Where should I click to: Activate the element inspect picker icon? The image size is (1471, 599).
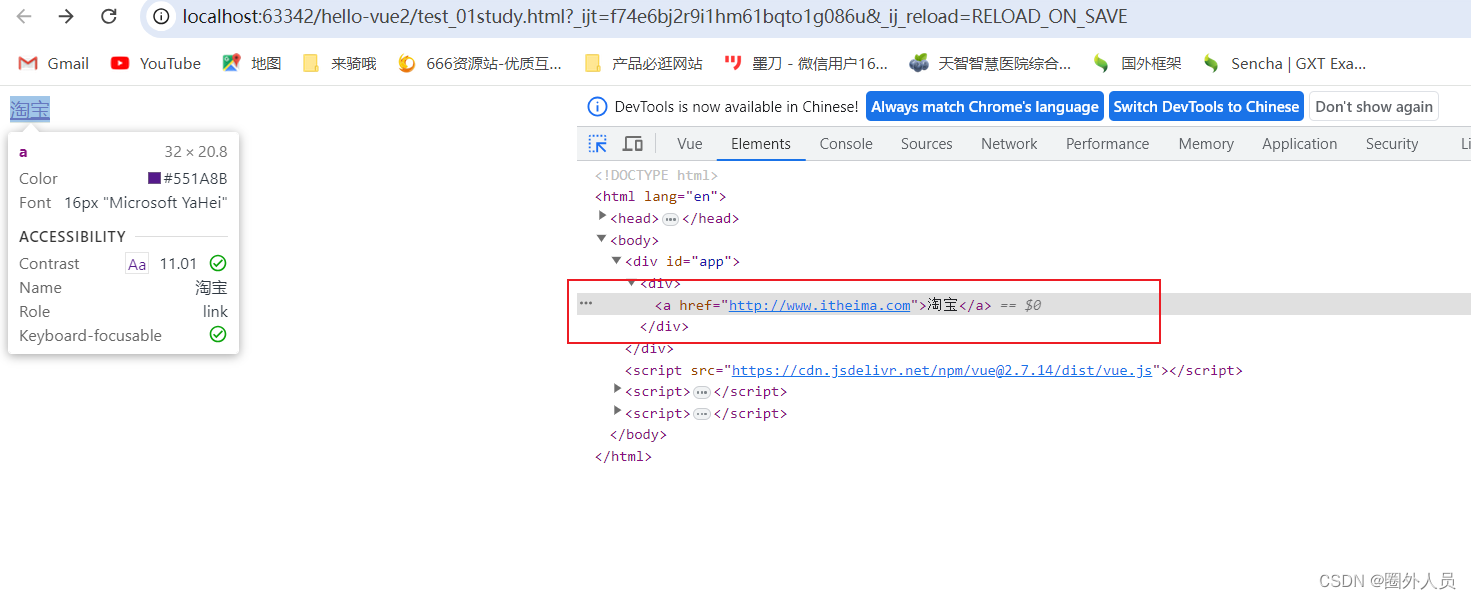pos(598,144)
